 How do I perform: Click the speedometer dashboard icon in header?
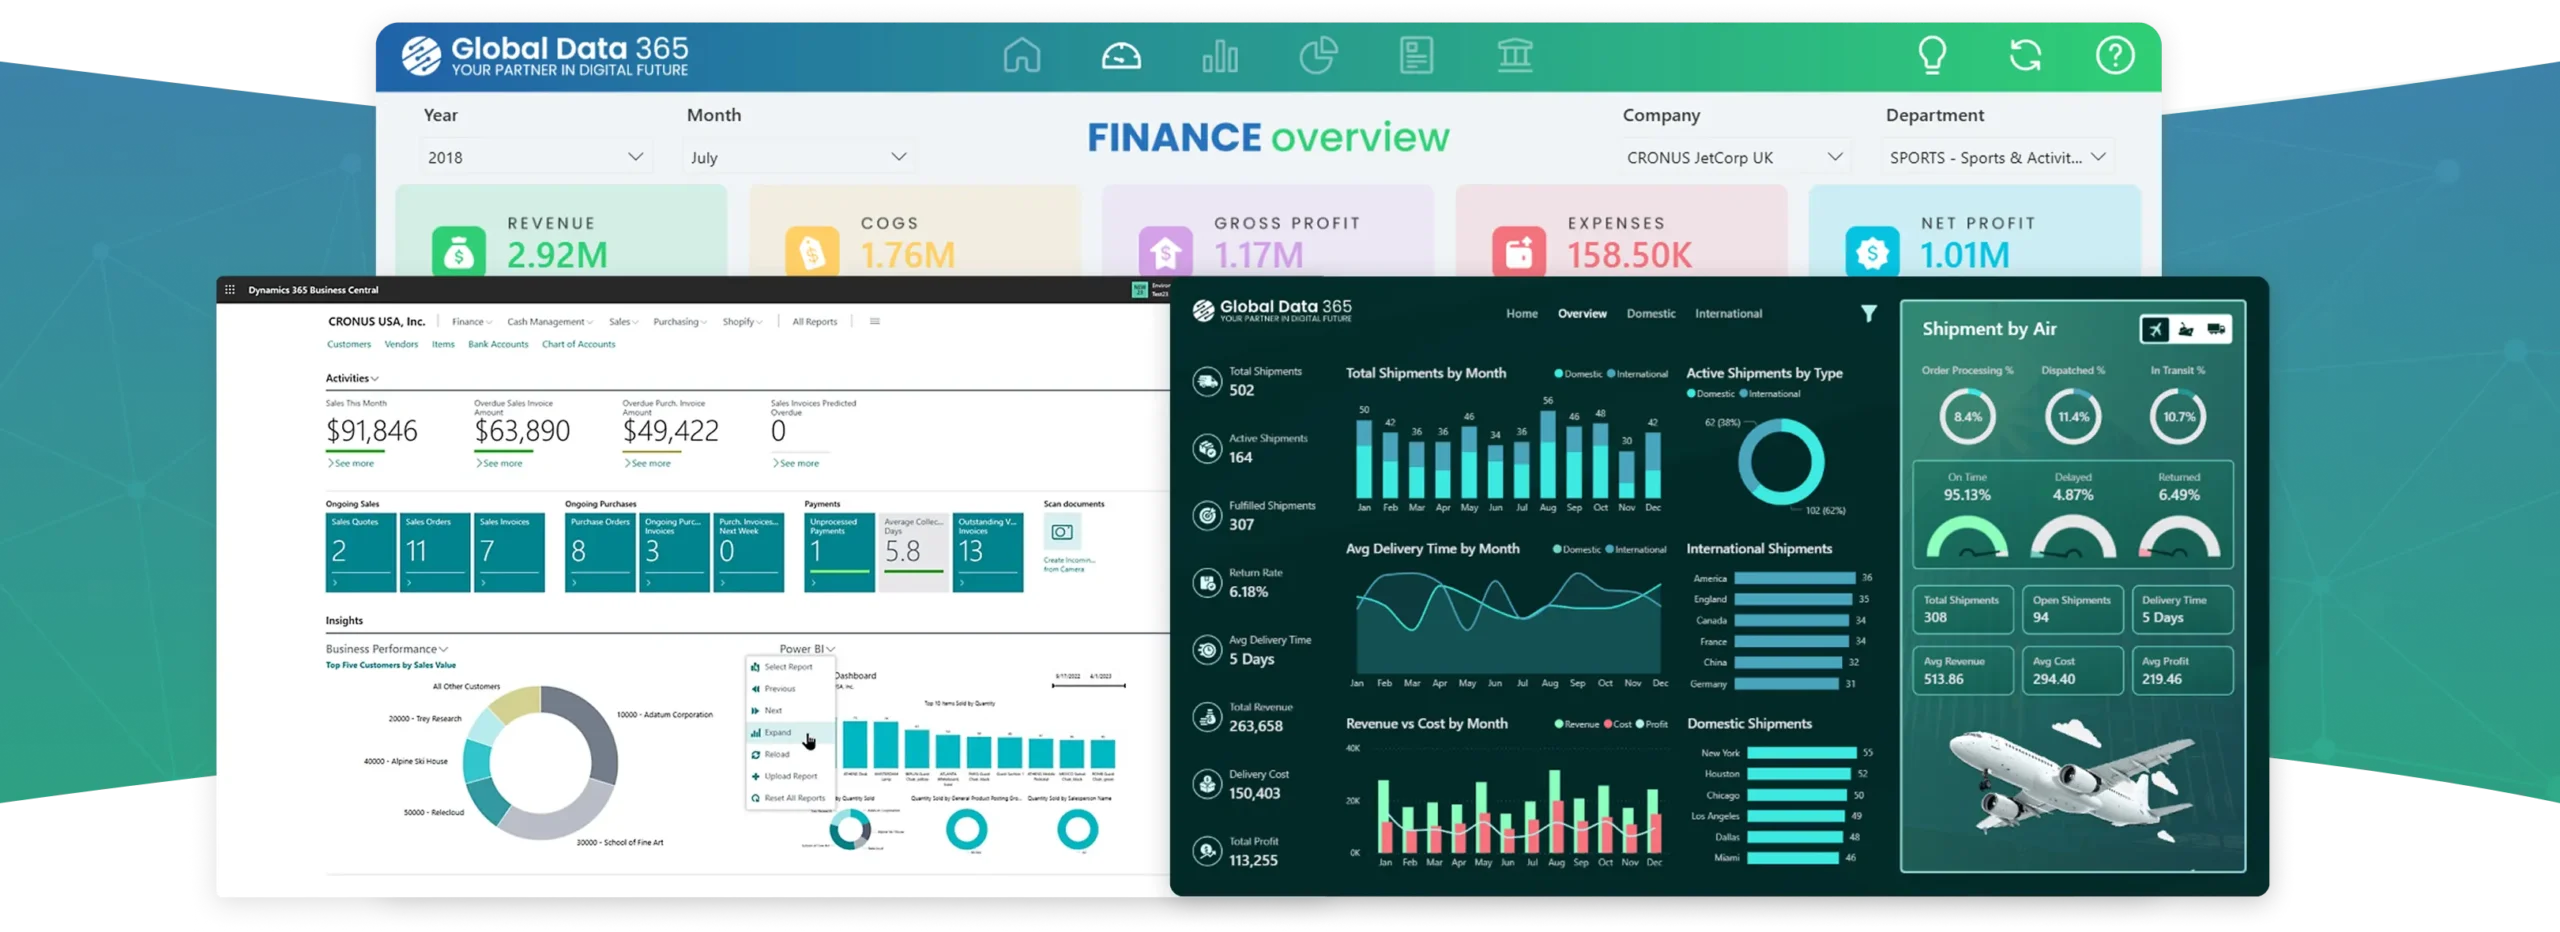(1120, 55)
